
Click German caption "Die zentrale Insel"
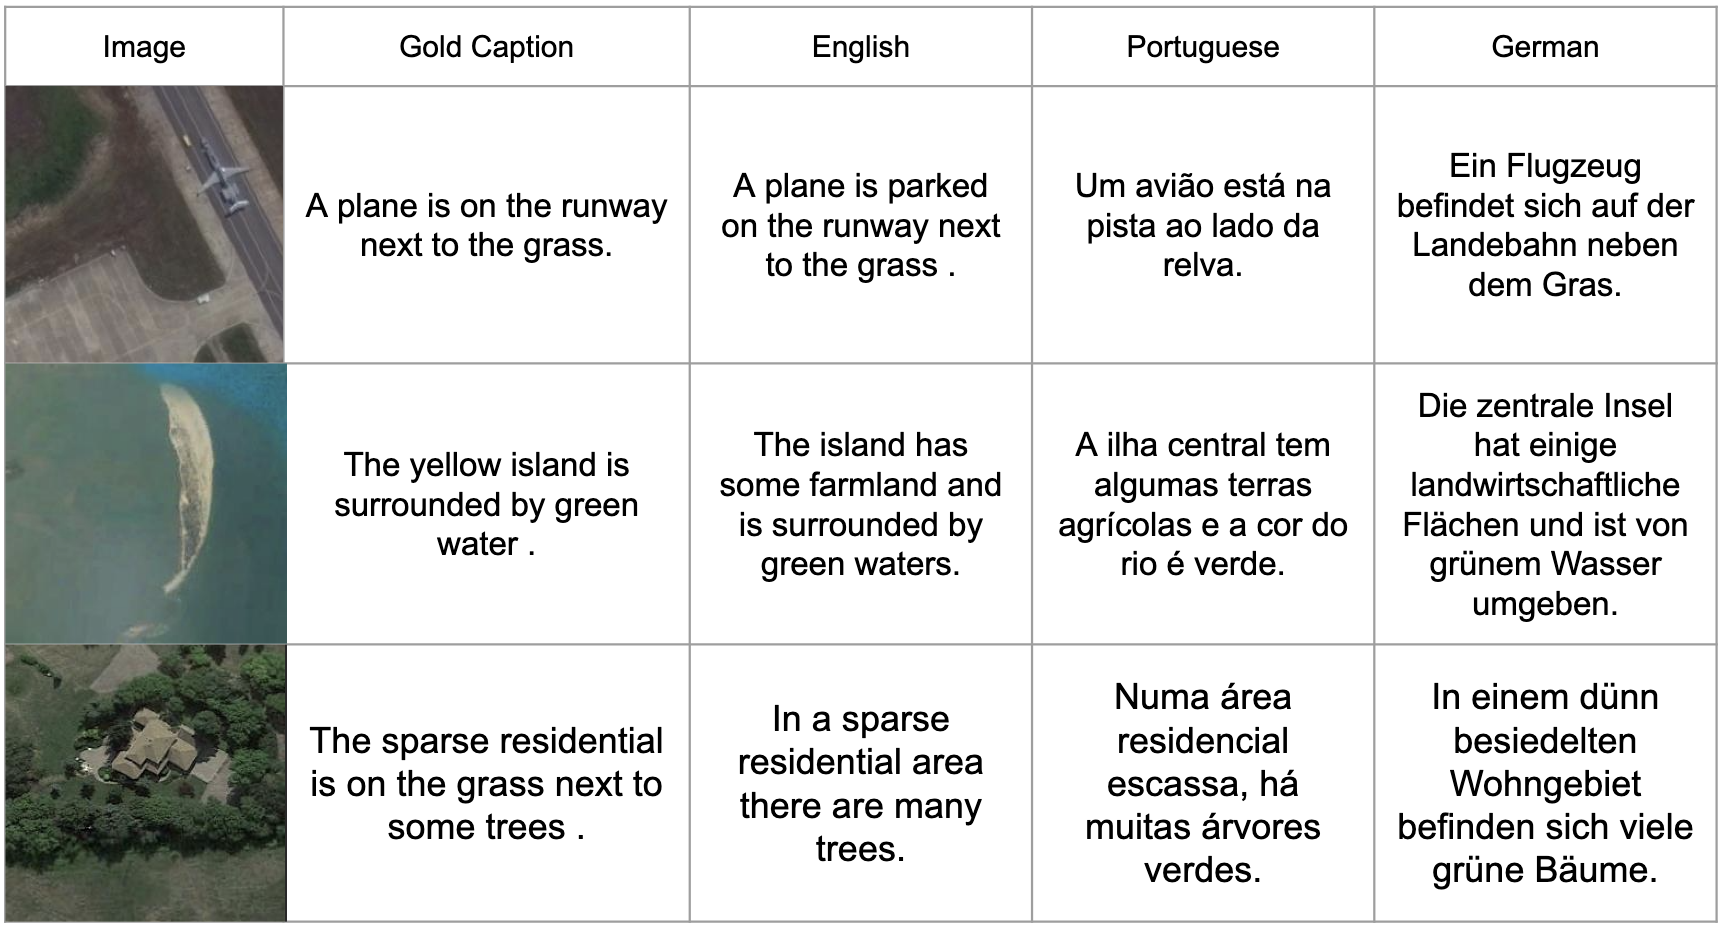[1544, 504]
